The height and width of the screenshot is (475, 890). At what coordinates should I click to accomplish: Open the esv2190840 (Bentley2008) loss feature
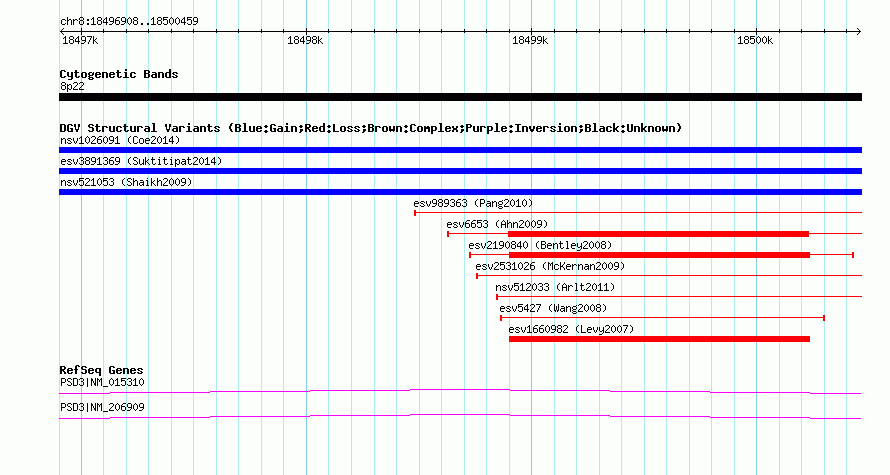coord(661,255)
